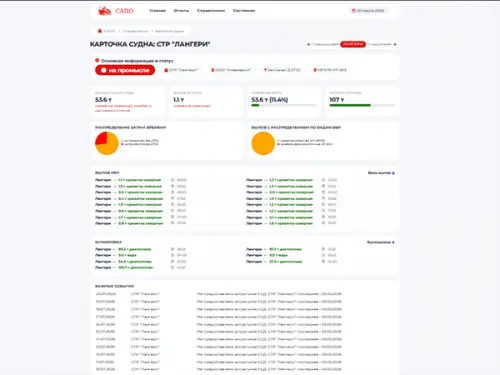Click the time distribution pie chart
This screenshot has width=500, height=375.
(x=107, y=143)
